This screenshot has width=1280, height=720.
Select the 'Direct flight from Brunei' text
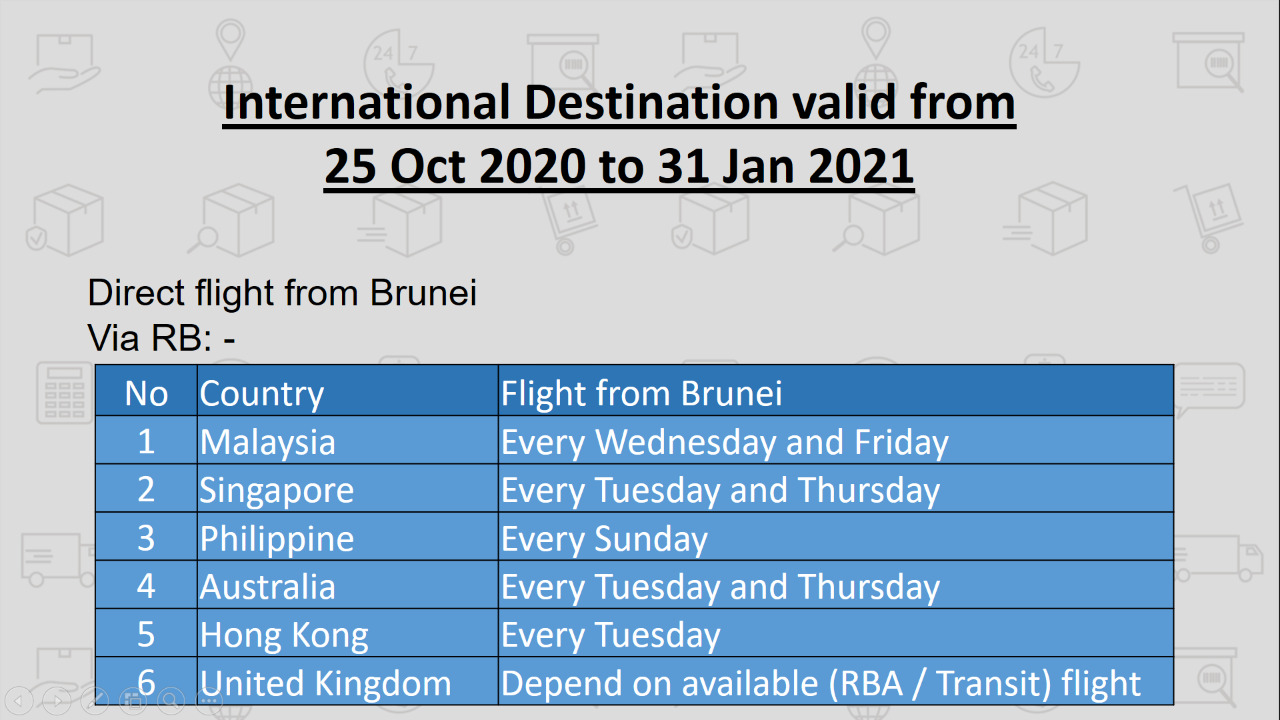pos(282,293)
